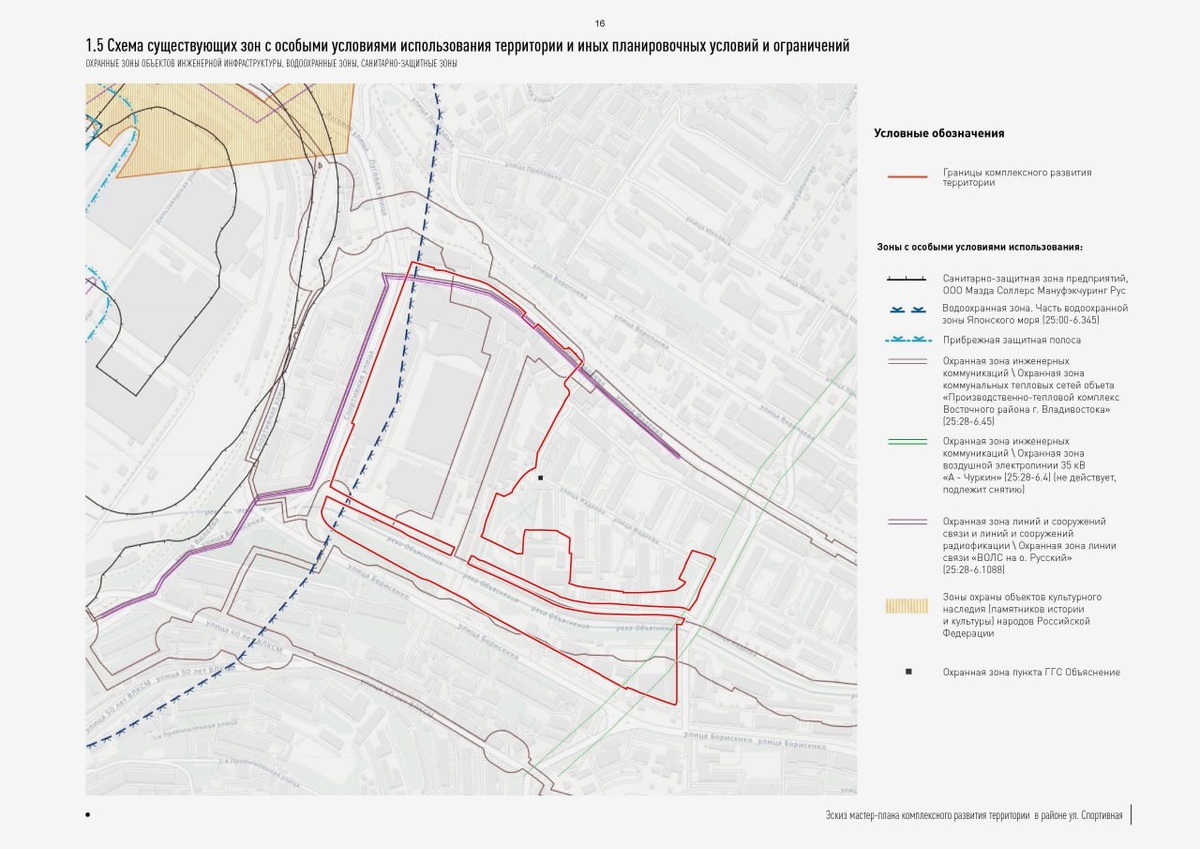
Task: Click the black dot in the footer
Action: [88, 815]
